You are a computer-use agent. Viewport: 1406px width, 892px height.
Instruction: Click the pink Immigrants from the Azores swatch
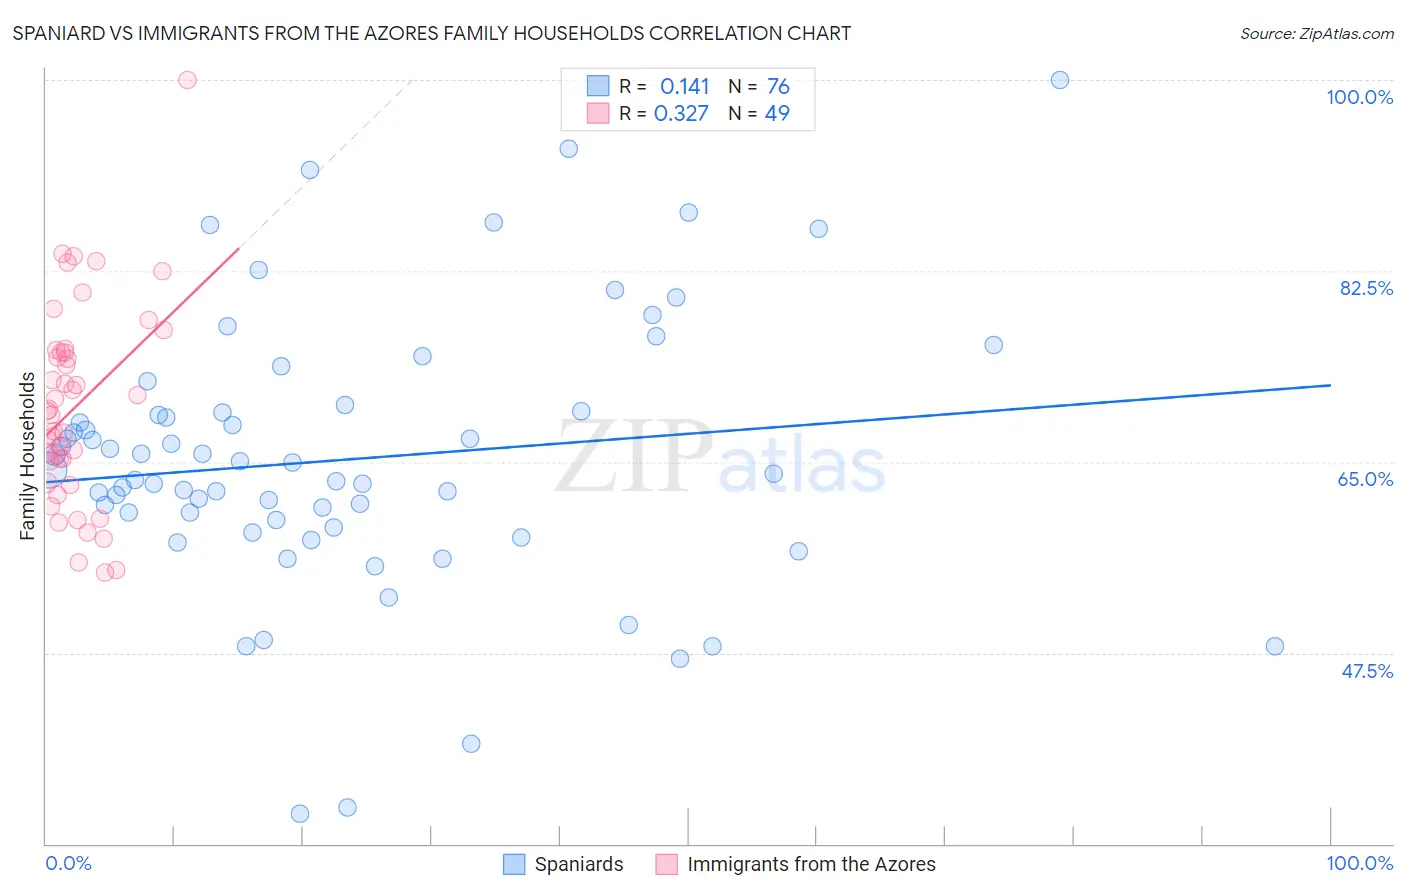pos(667,864)
